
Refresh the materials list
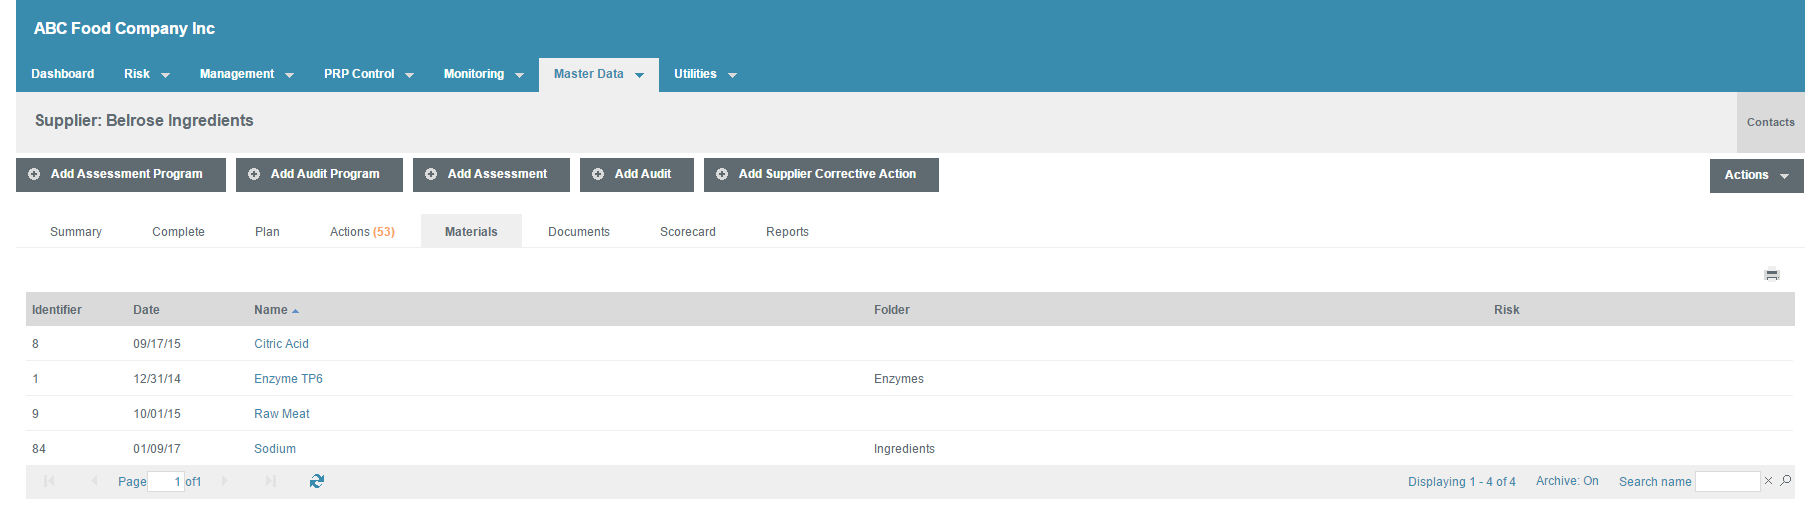[x=317, y=481]
